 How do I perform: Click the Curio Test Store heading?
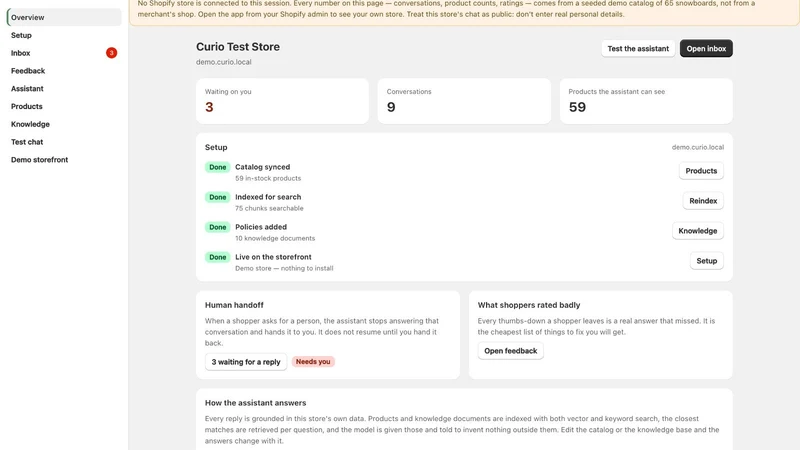238,47
